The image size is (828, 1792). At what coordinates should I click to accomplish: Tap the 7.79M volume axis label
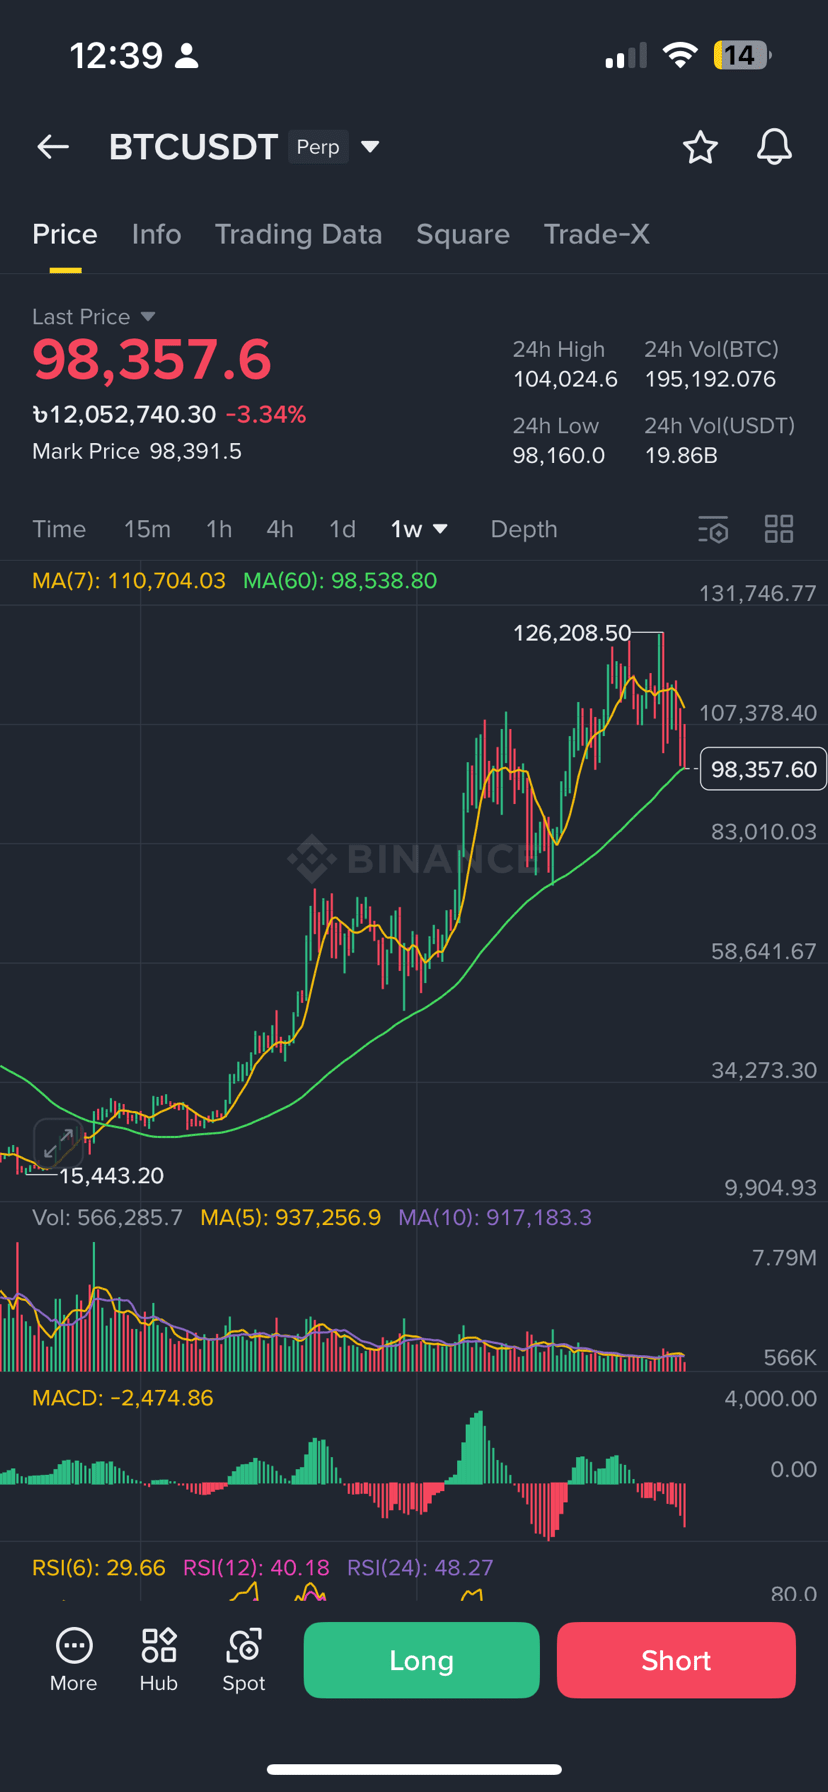(785, 1257)
